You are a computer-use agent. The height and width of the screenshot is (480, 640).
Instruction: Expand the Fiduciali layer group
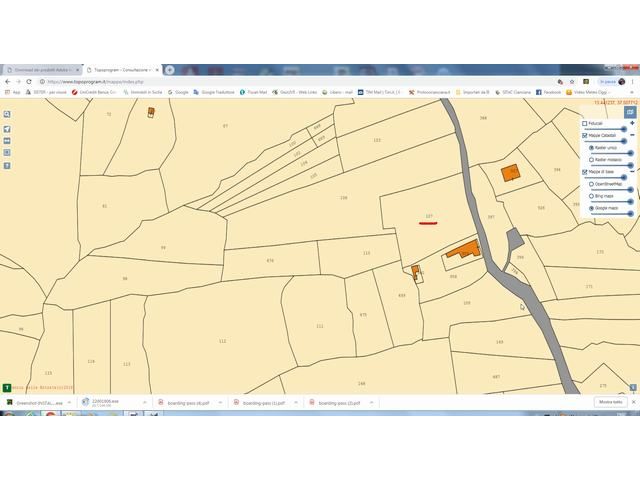[x=632, y=123]
